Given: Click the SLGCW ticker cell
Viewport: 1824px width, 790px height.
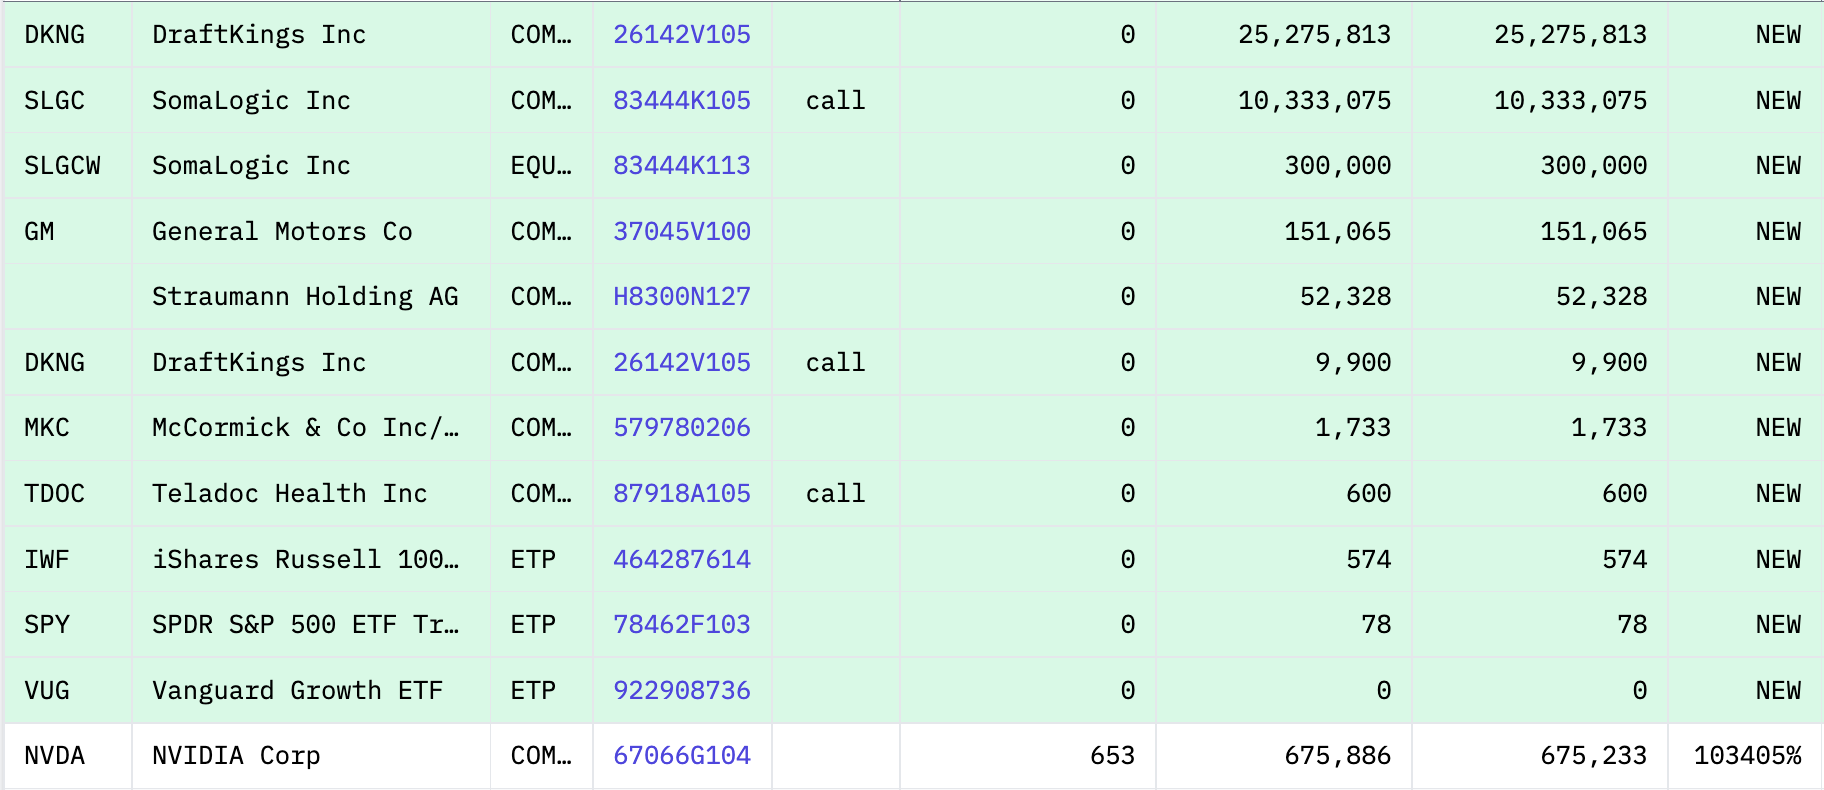Looking at the screenshot, I should tap(62, 166).
